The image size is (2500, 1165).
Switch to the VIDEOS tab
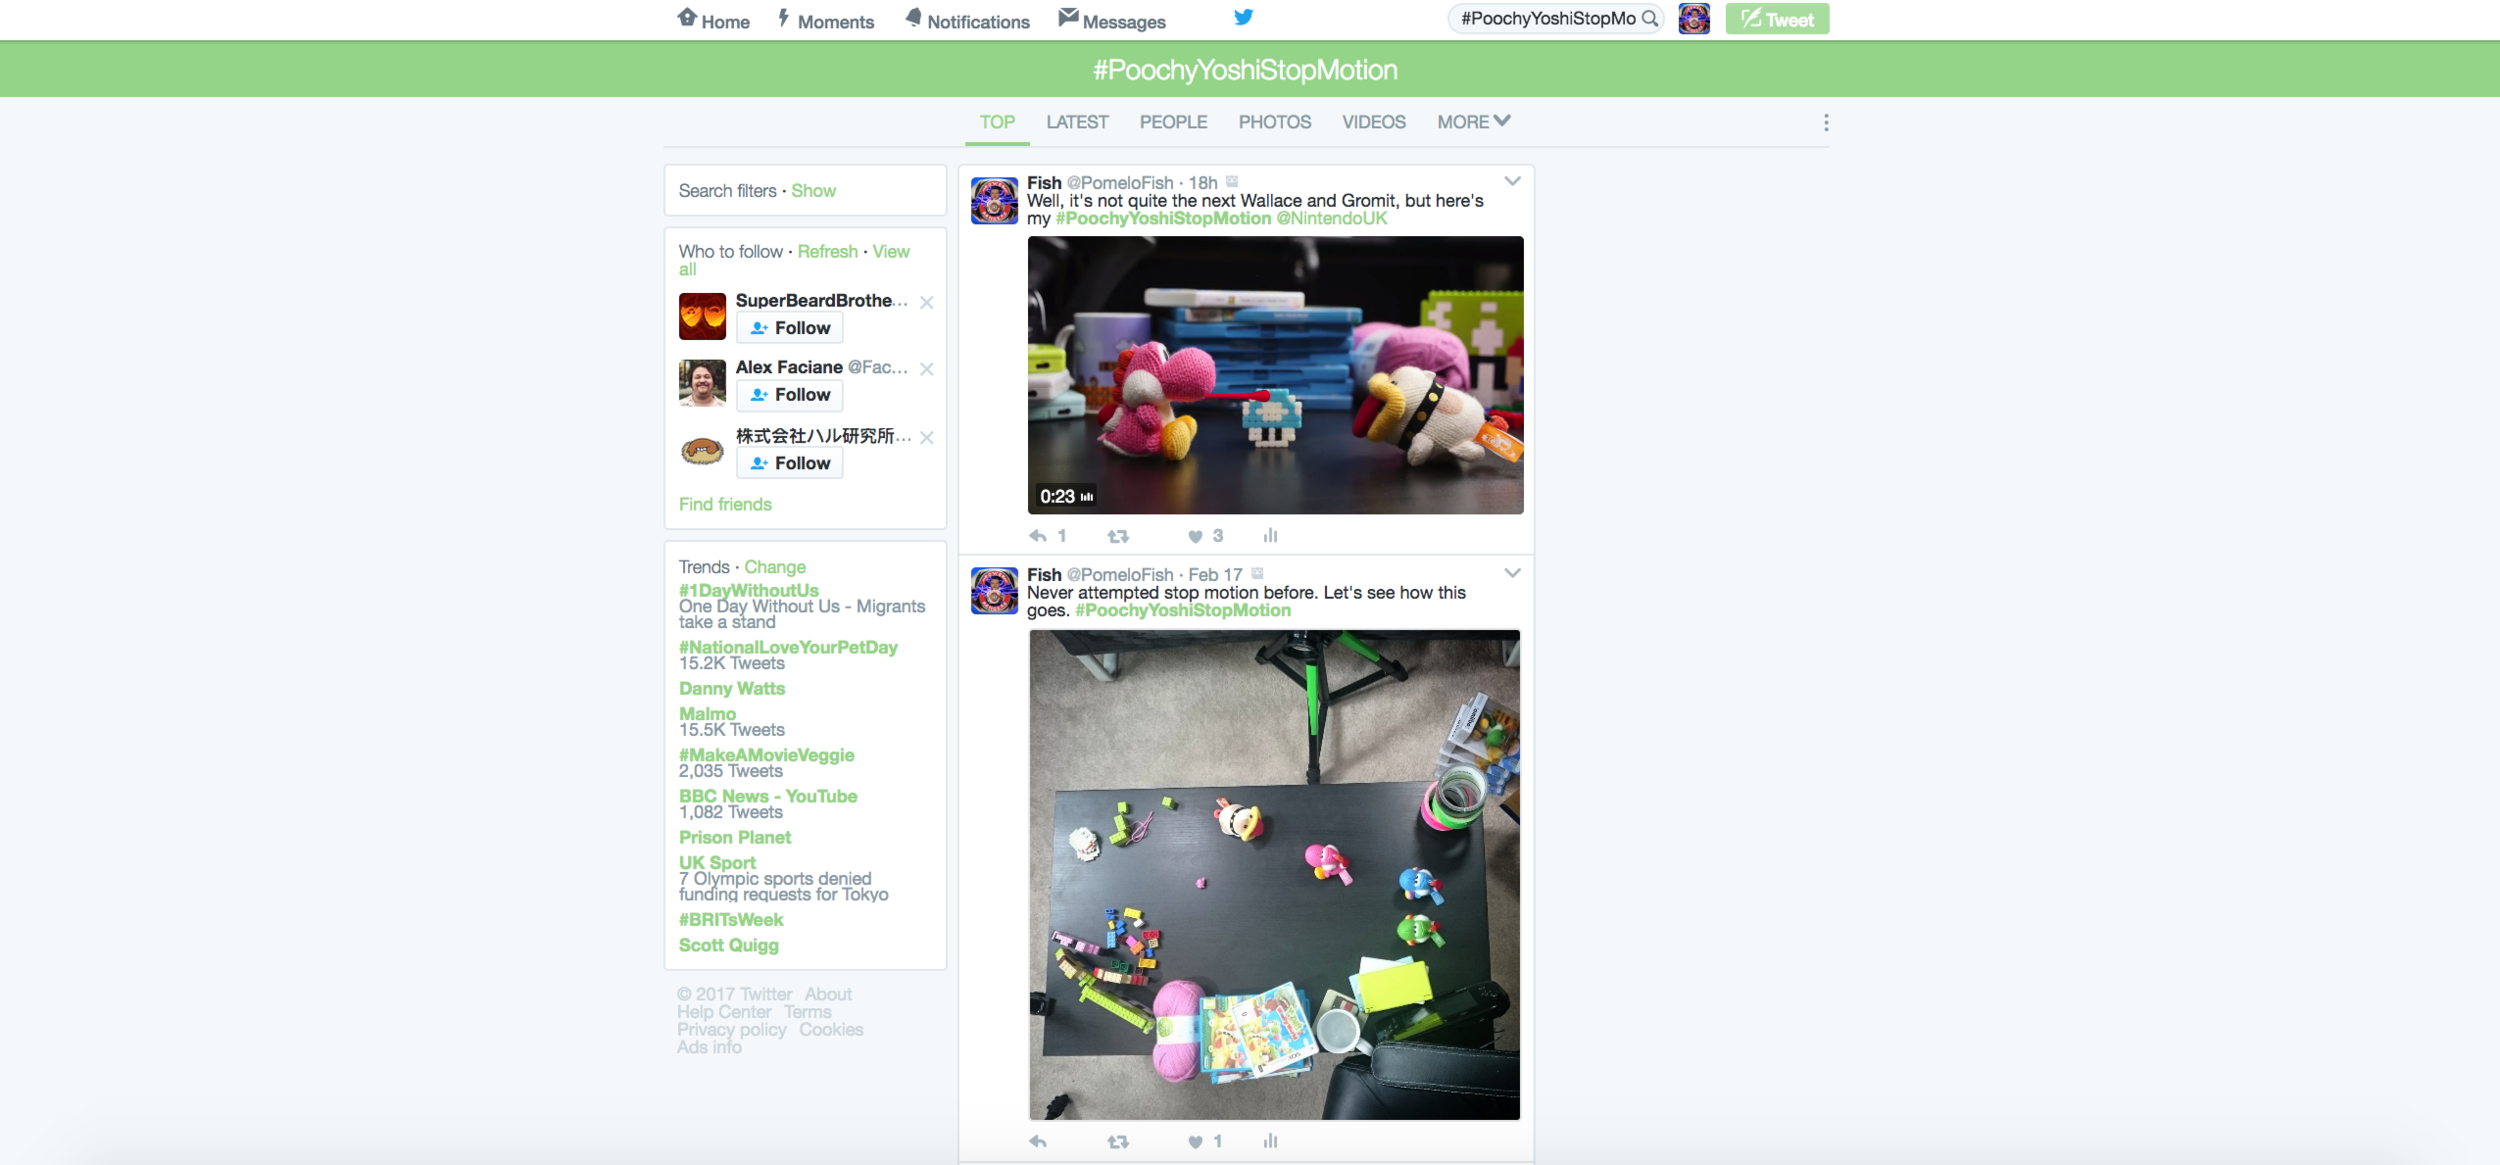coord(1373,122)
